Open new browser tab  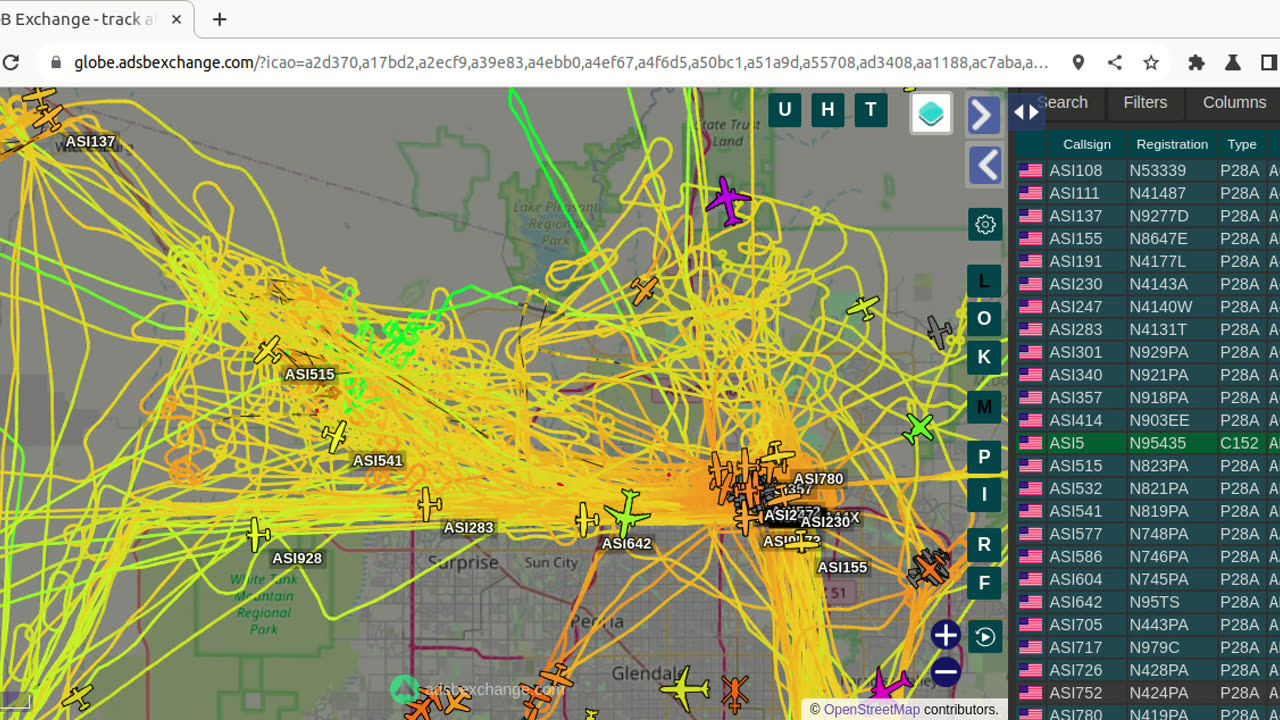coord(220,19)
